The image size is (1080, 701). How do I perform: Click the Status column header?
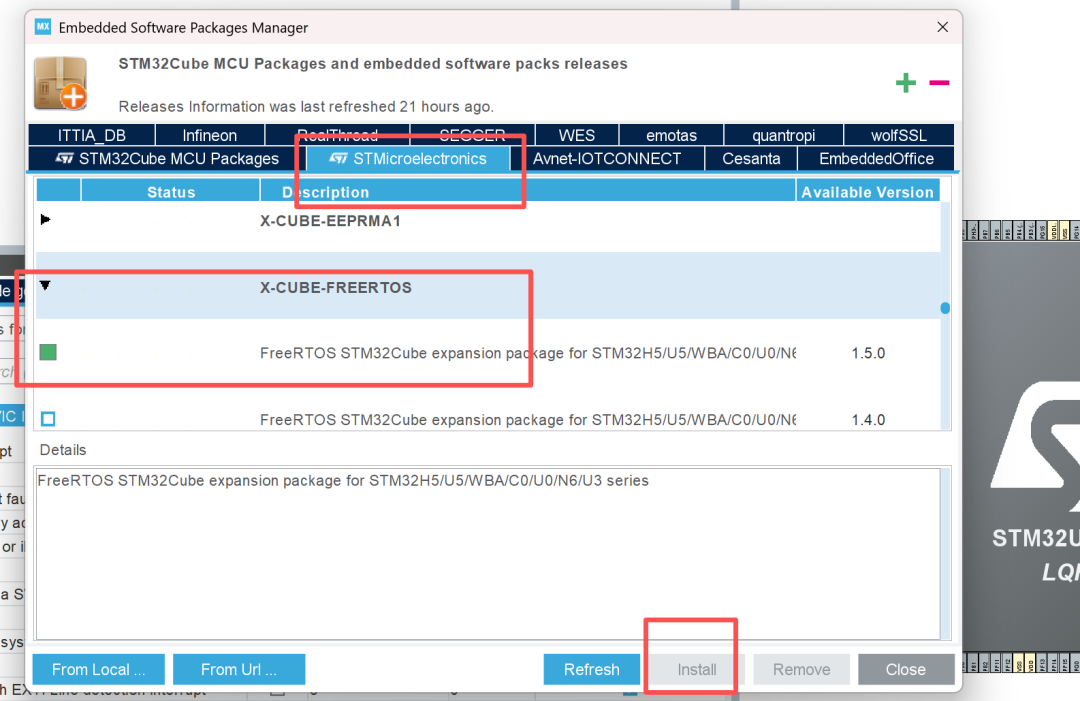[x=171, y=192]
